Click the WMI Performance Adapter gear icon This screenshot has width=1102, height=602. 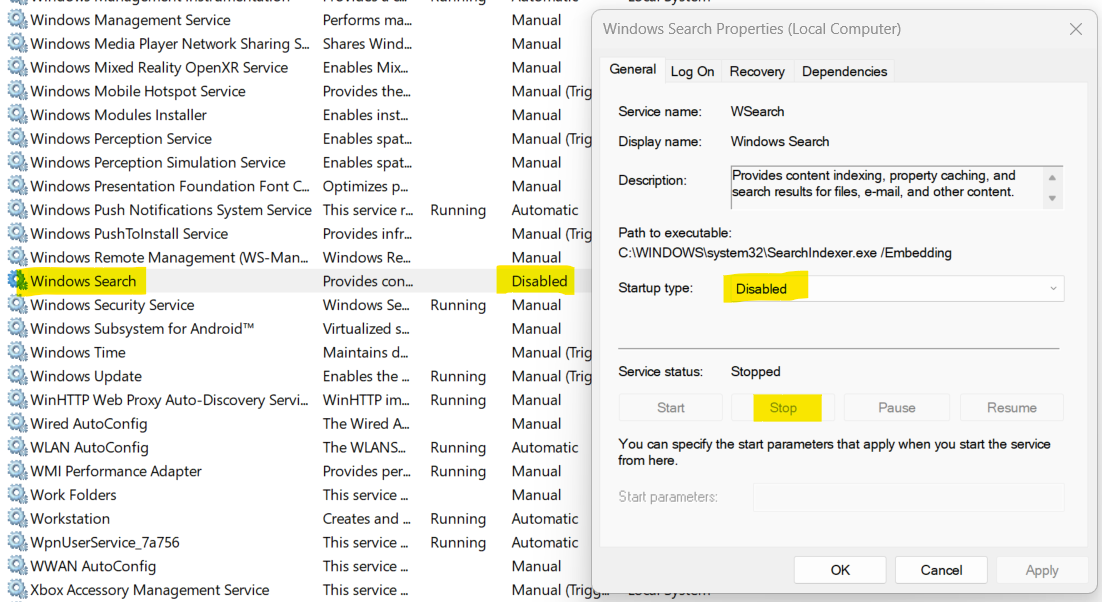(18, 471)
